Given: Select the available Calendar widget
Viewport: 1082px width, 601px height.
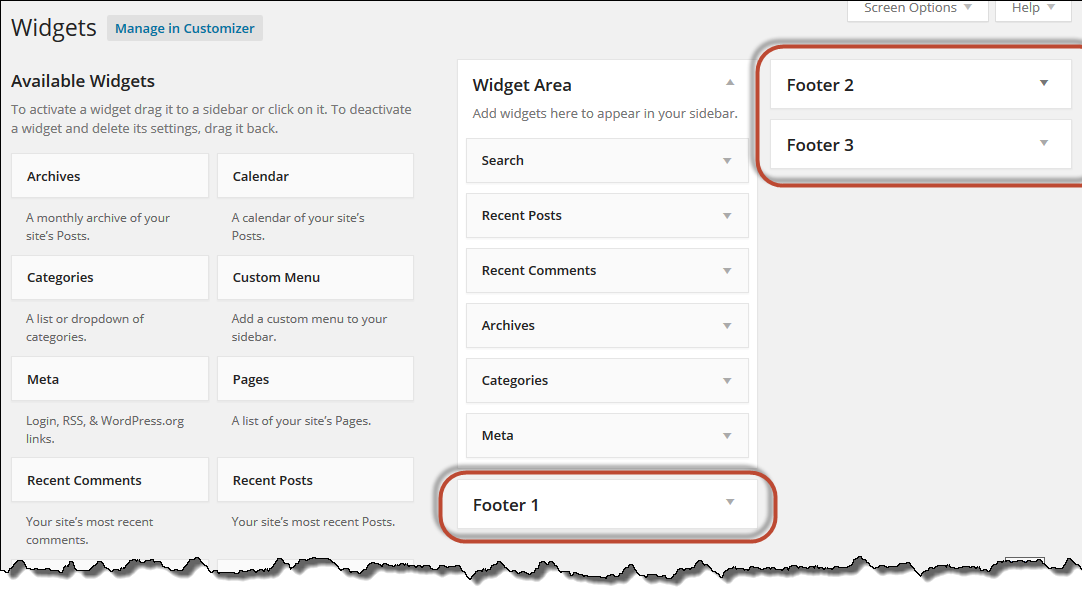Looking at the screenshot, I should tap(315, 176).
